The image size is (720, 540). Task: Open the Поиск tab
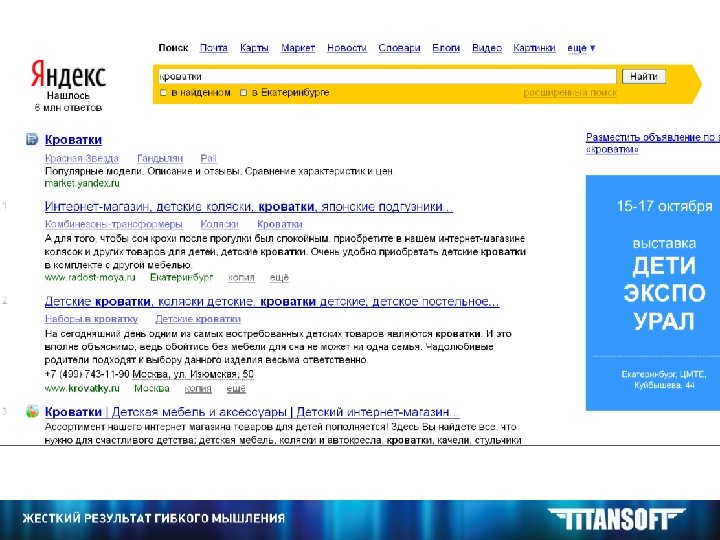pyautogui.click(x=173, y=48)
